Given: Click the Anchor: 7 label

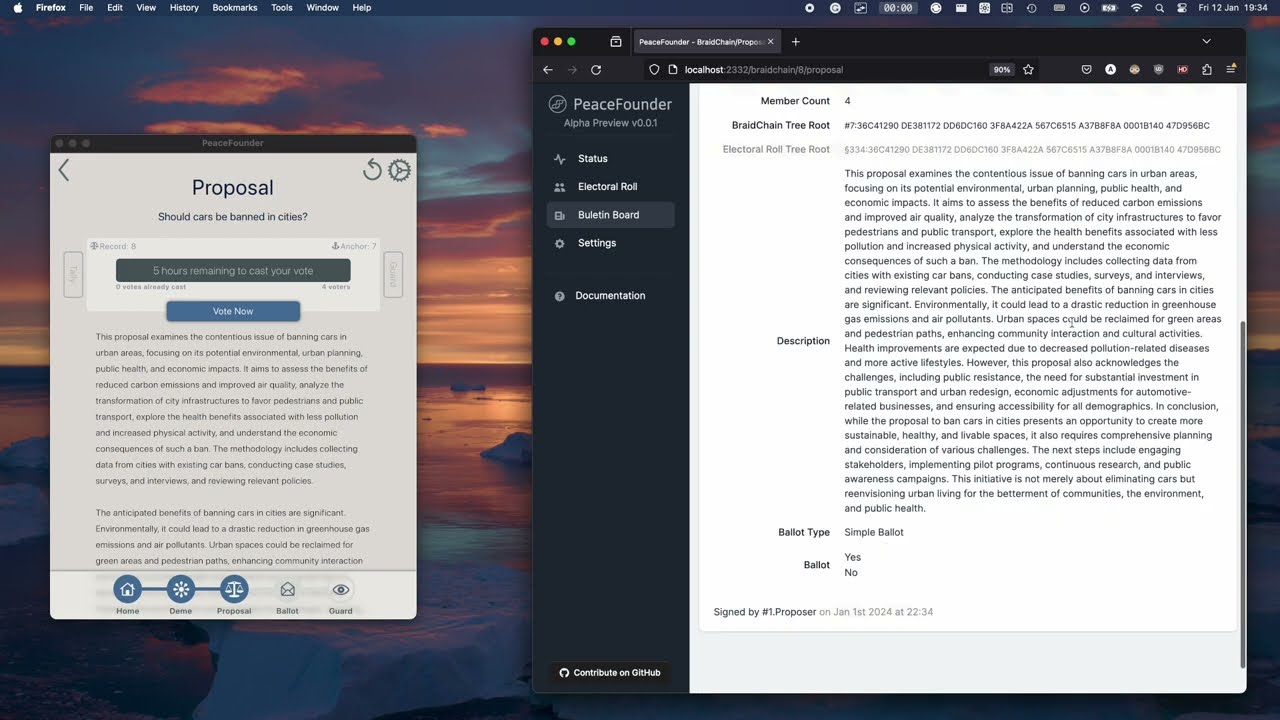Looking at the screenshot, I should 354,246.
